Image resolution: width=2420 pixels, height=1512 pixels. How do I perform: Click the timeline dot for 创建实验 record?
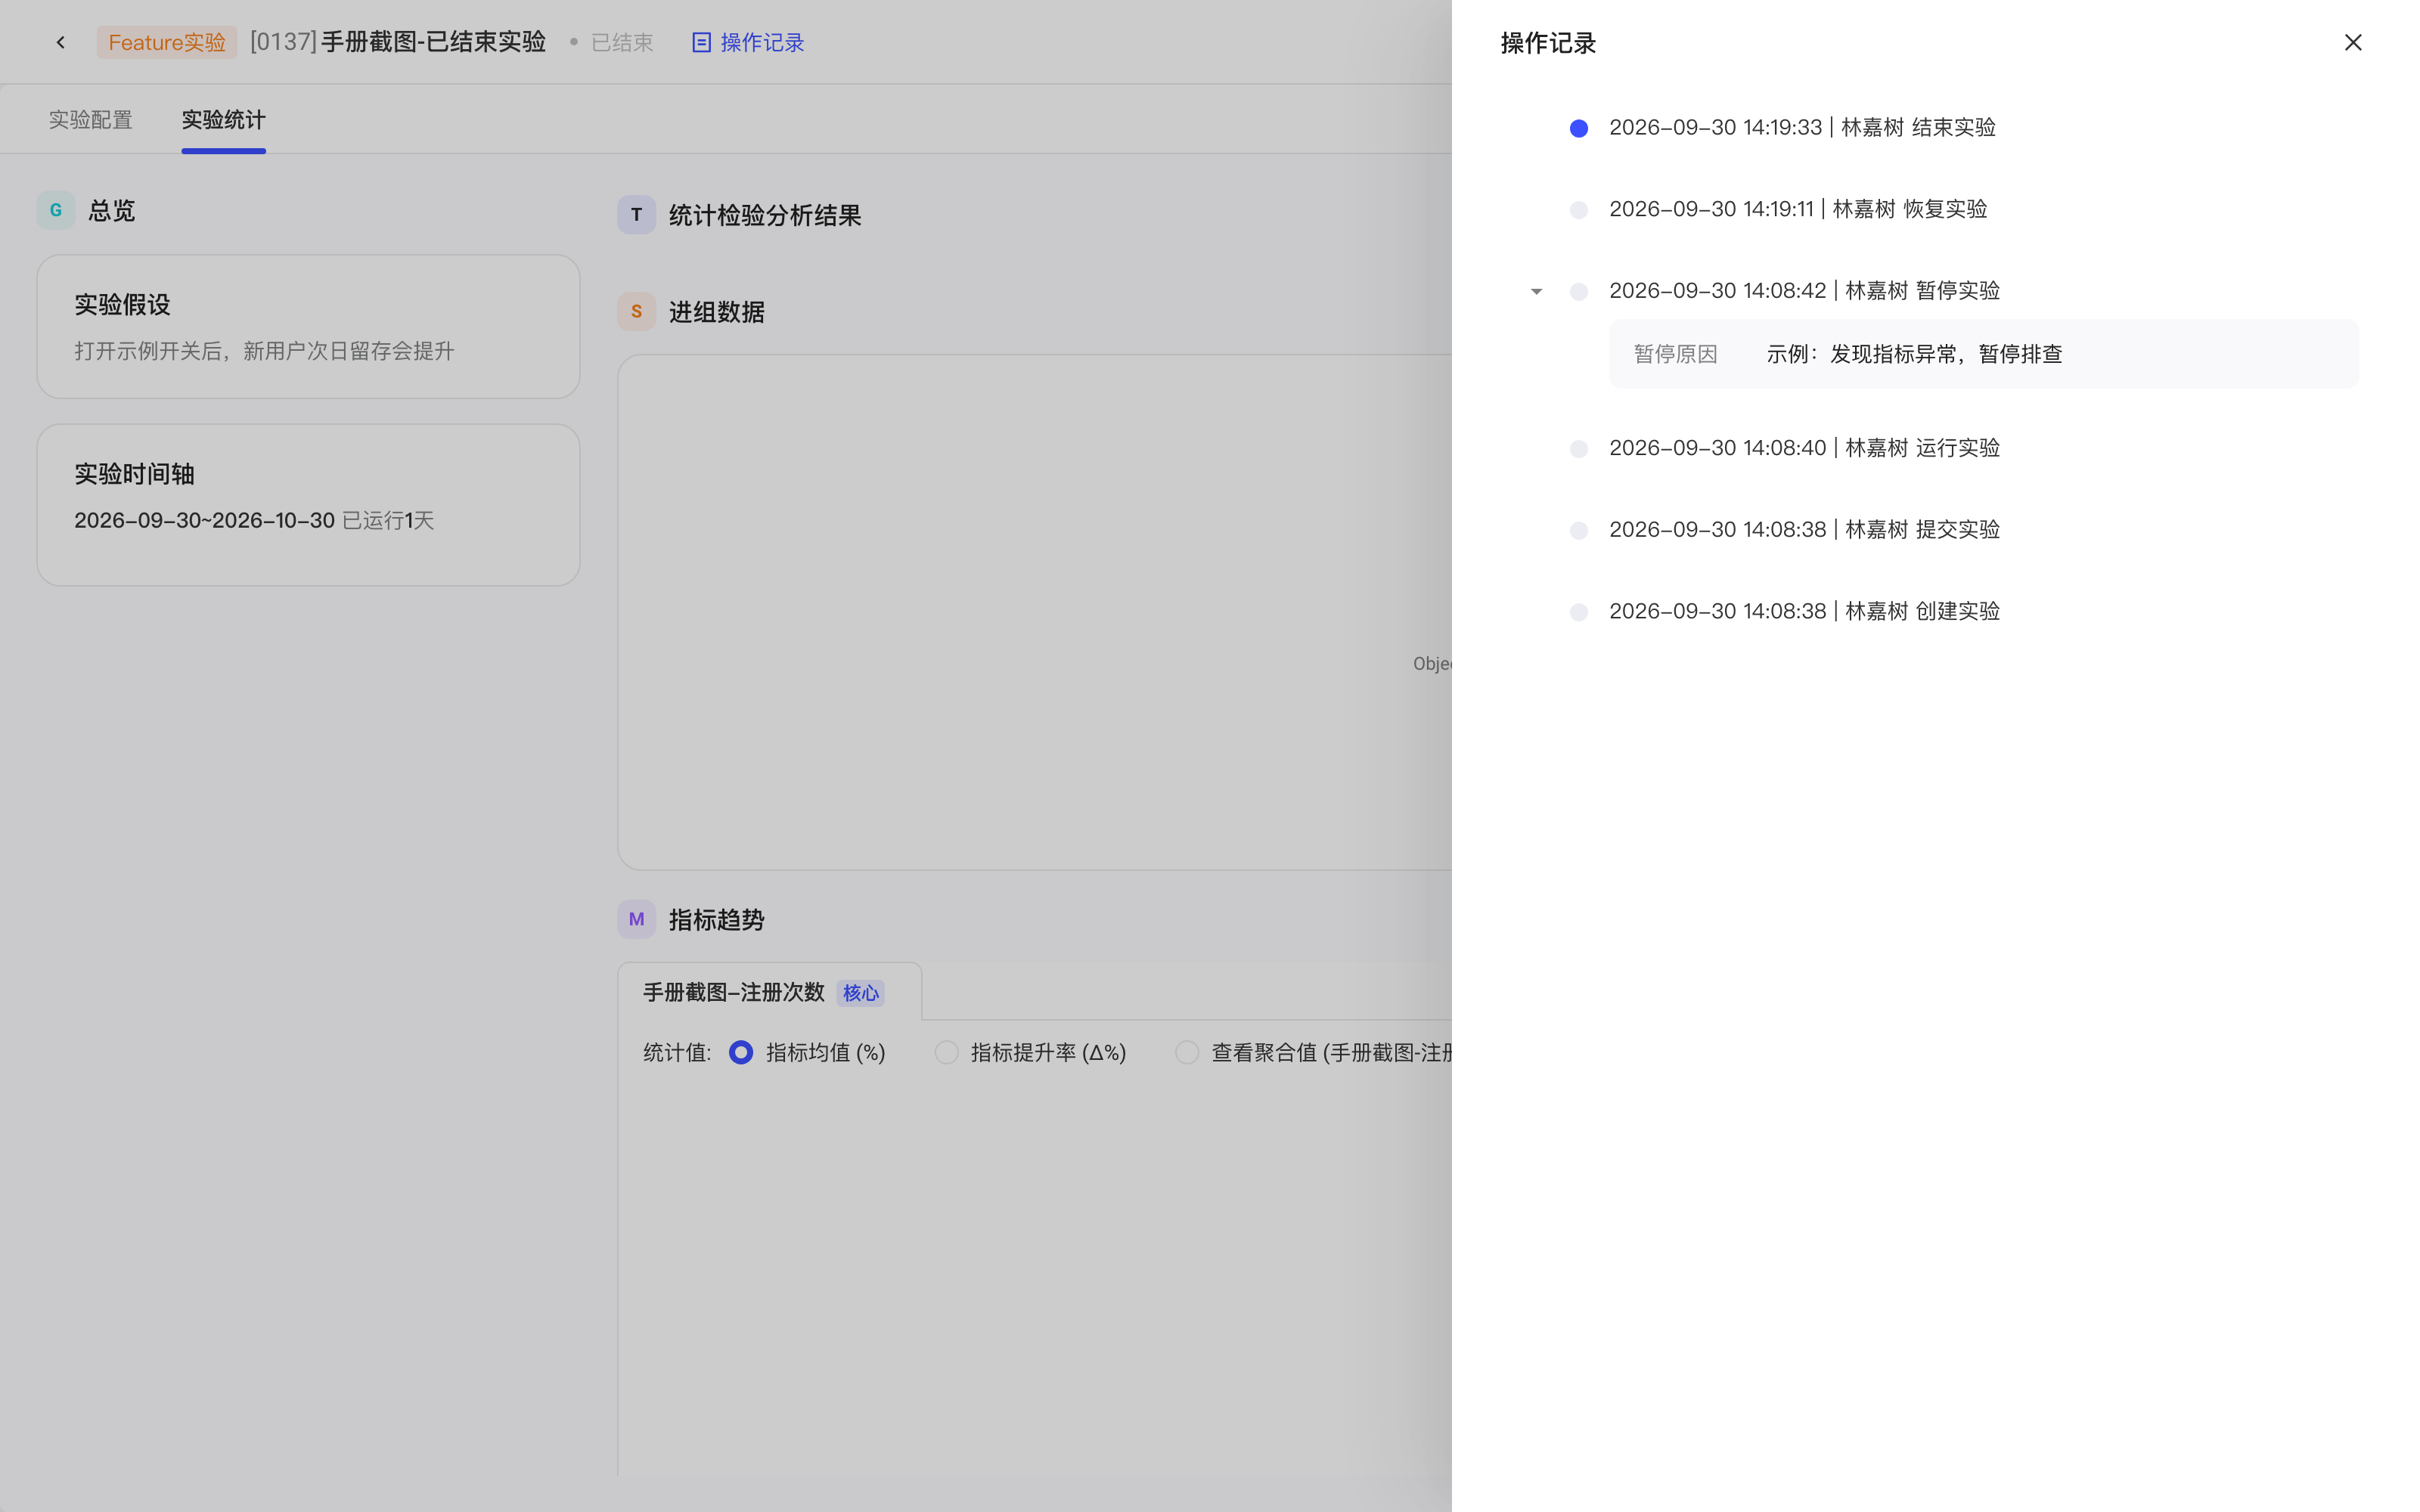[1579, 612]
